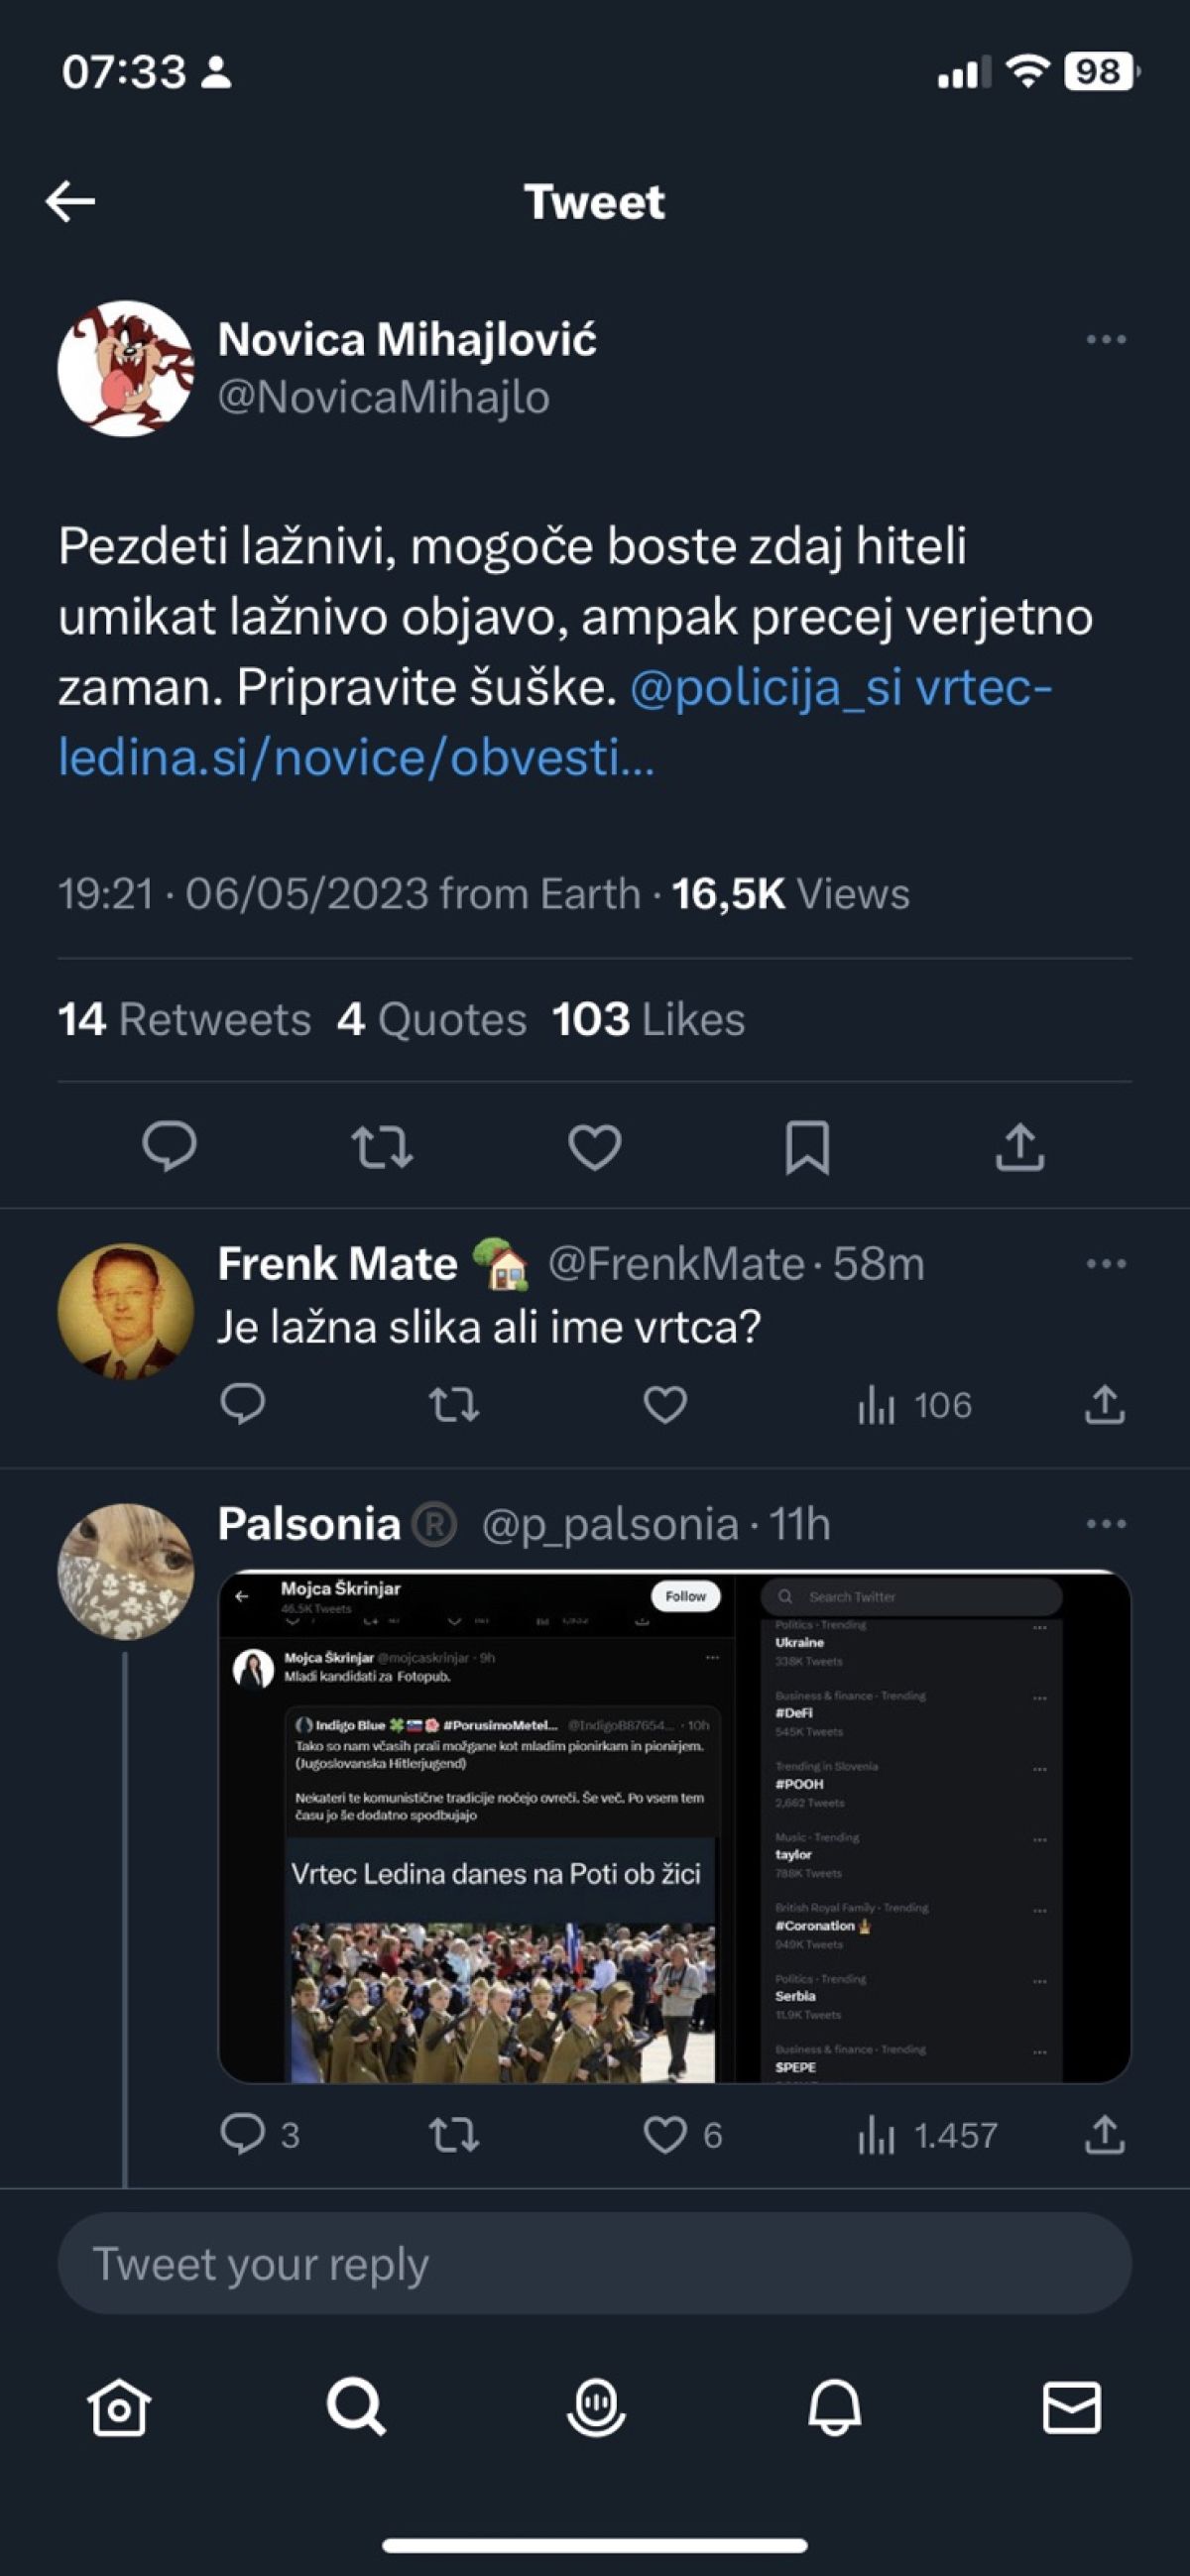The height and width of the screenshot is (2576, 1190).
Task: Open the Spaces microphone tab
Action: pyautogui.click(x=596, y=2406)
